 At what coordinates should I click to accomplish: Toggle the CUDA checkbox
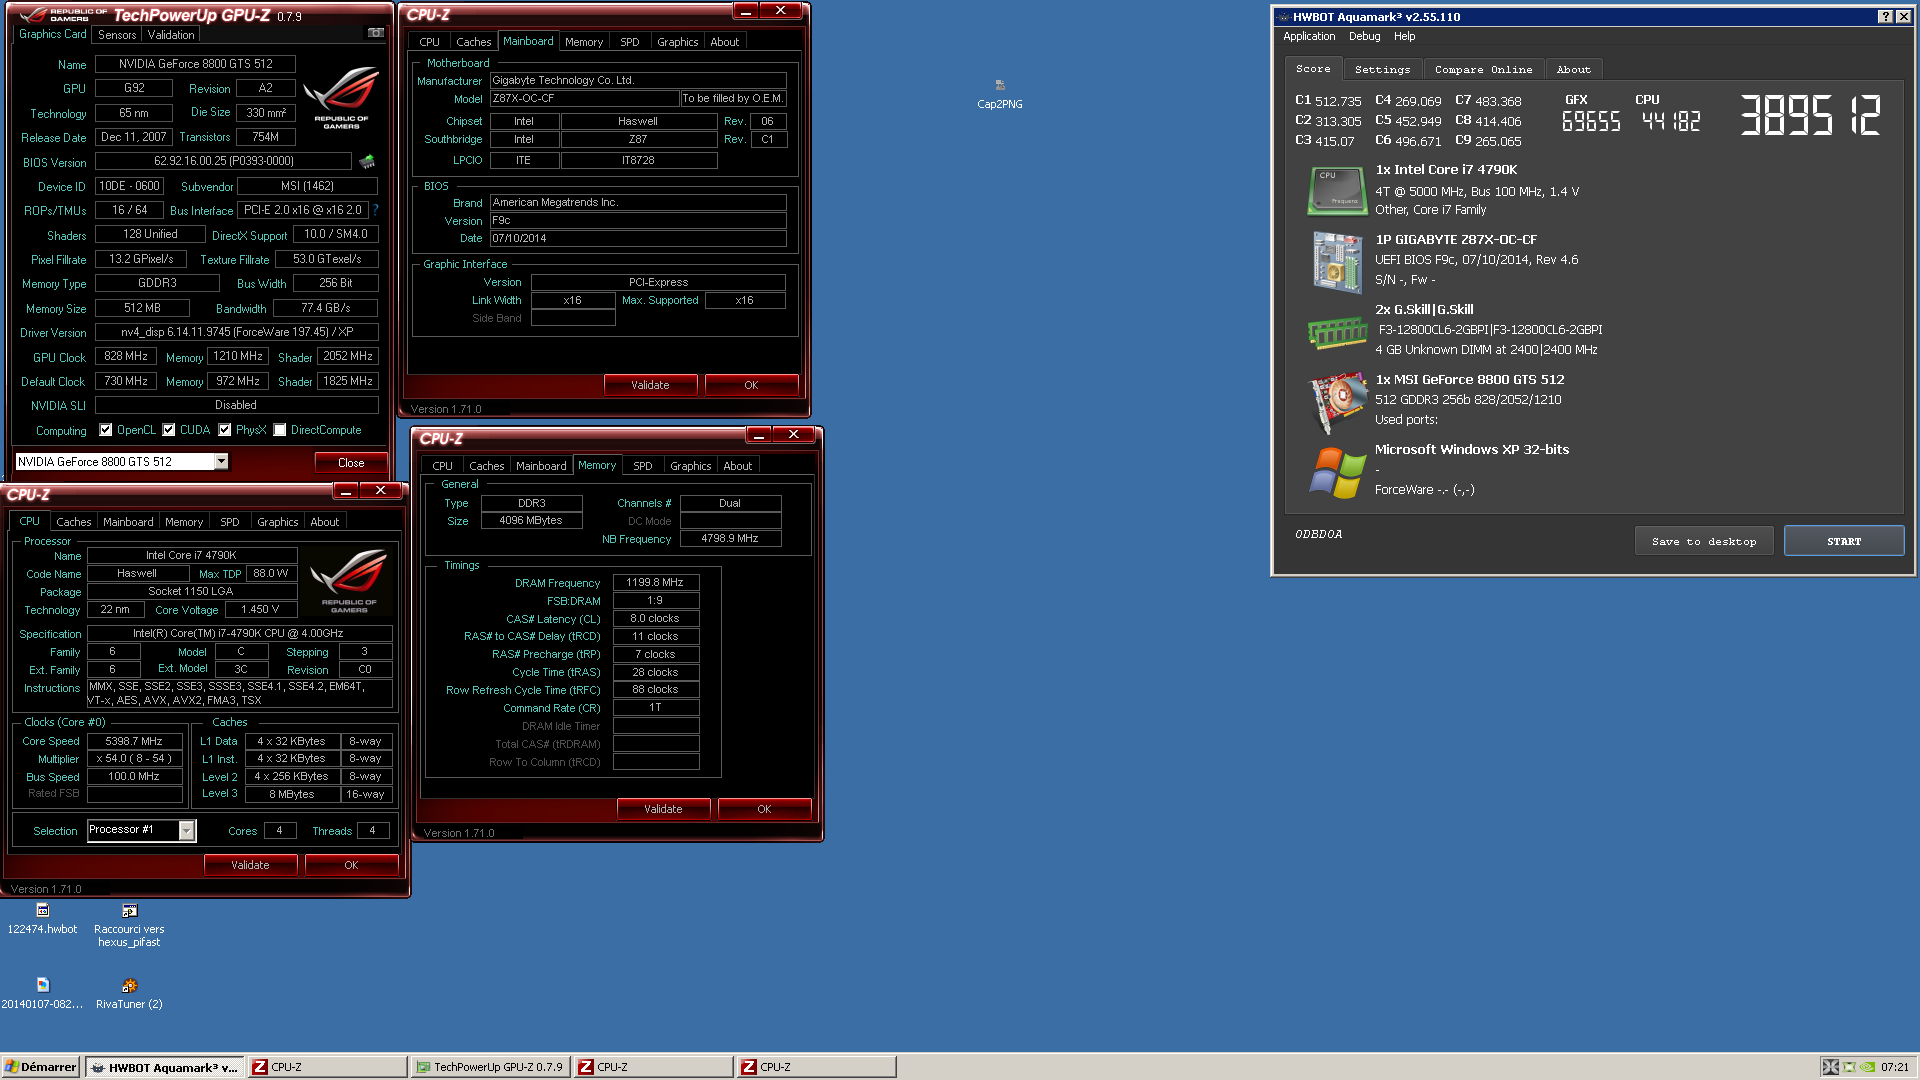169,430
